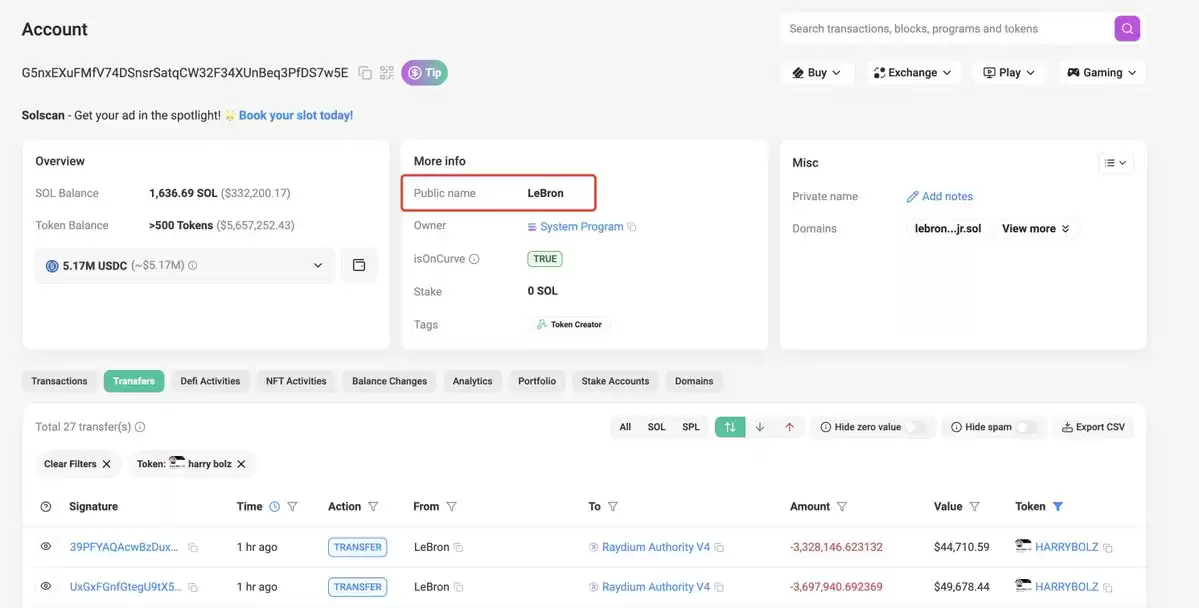Click eye icon for 39PFYAQAcwBzDux row
Image resolution: width=1199 pixels, height=608 pixels.
[46, 546]
